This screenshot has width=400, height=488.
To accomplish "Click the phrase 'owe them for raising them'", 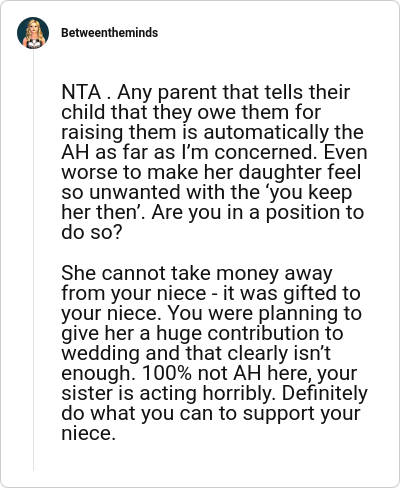I will [x=191, y=122].
